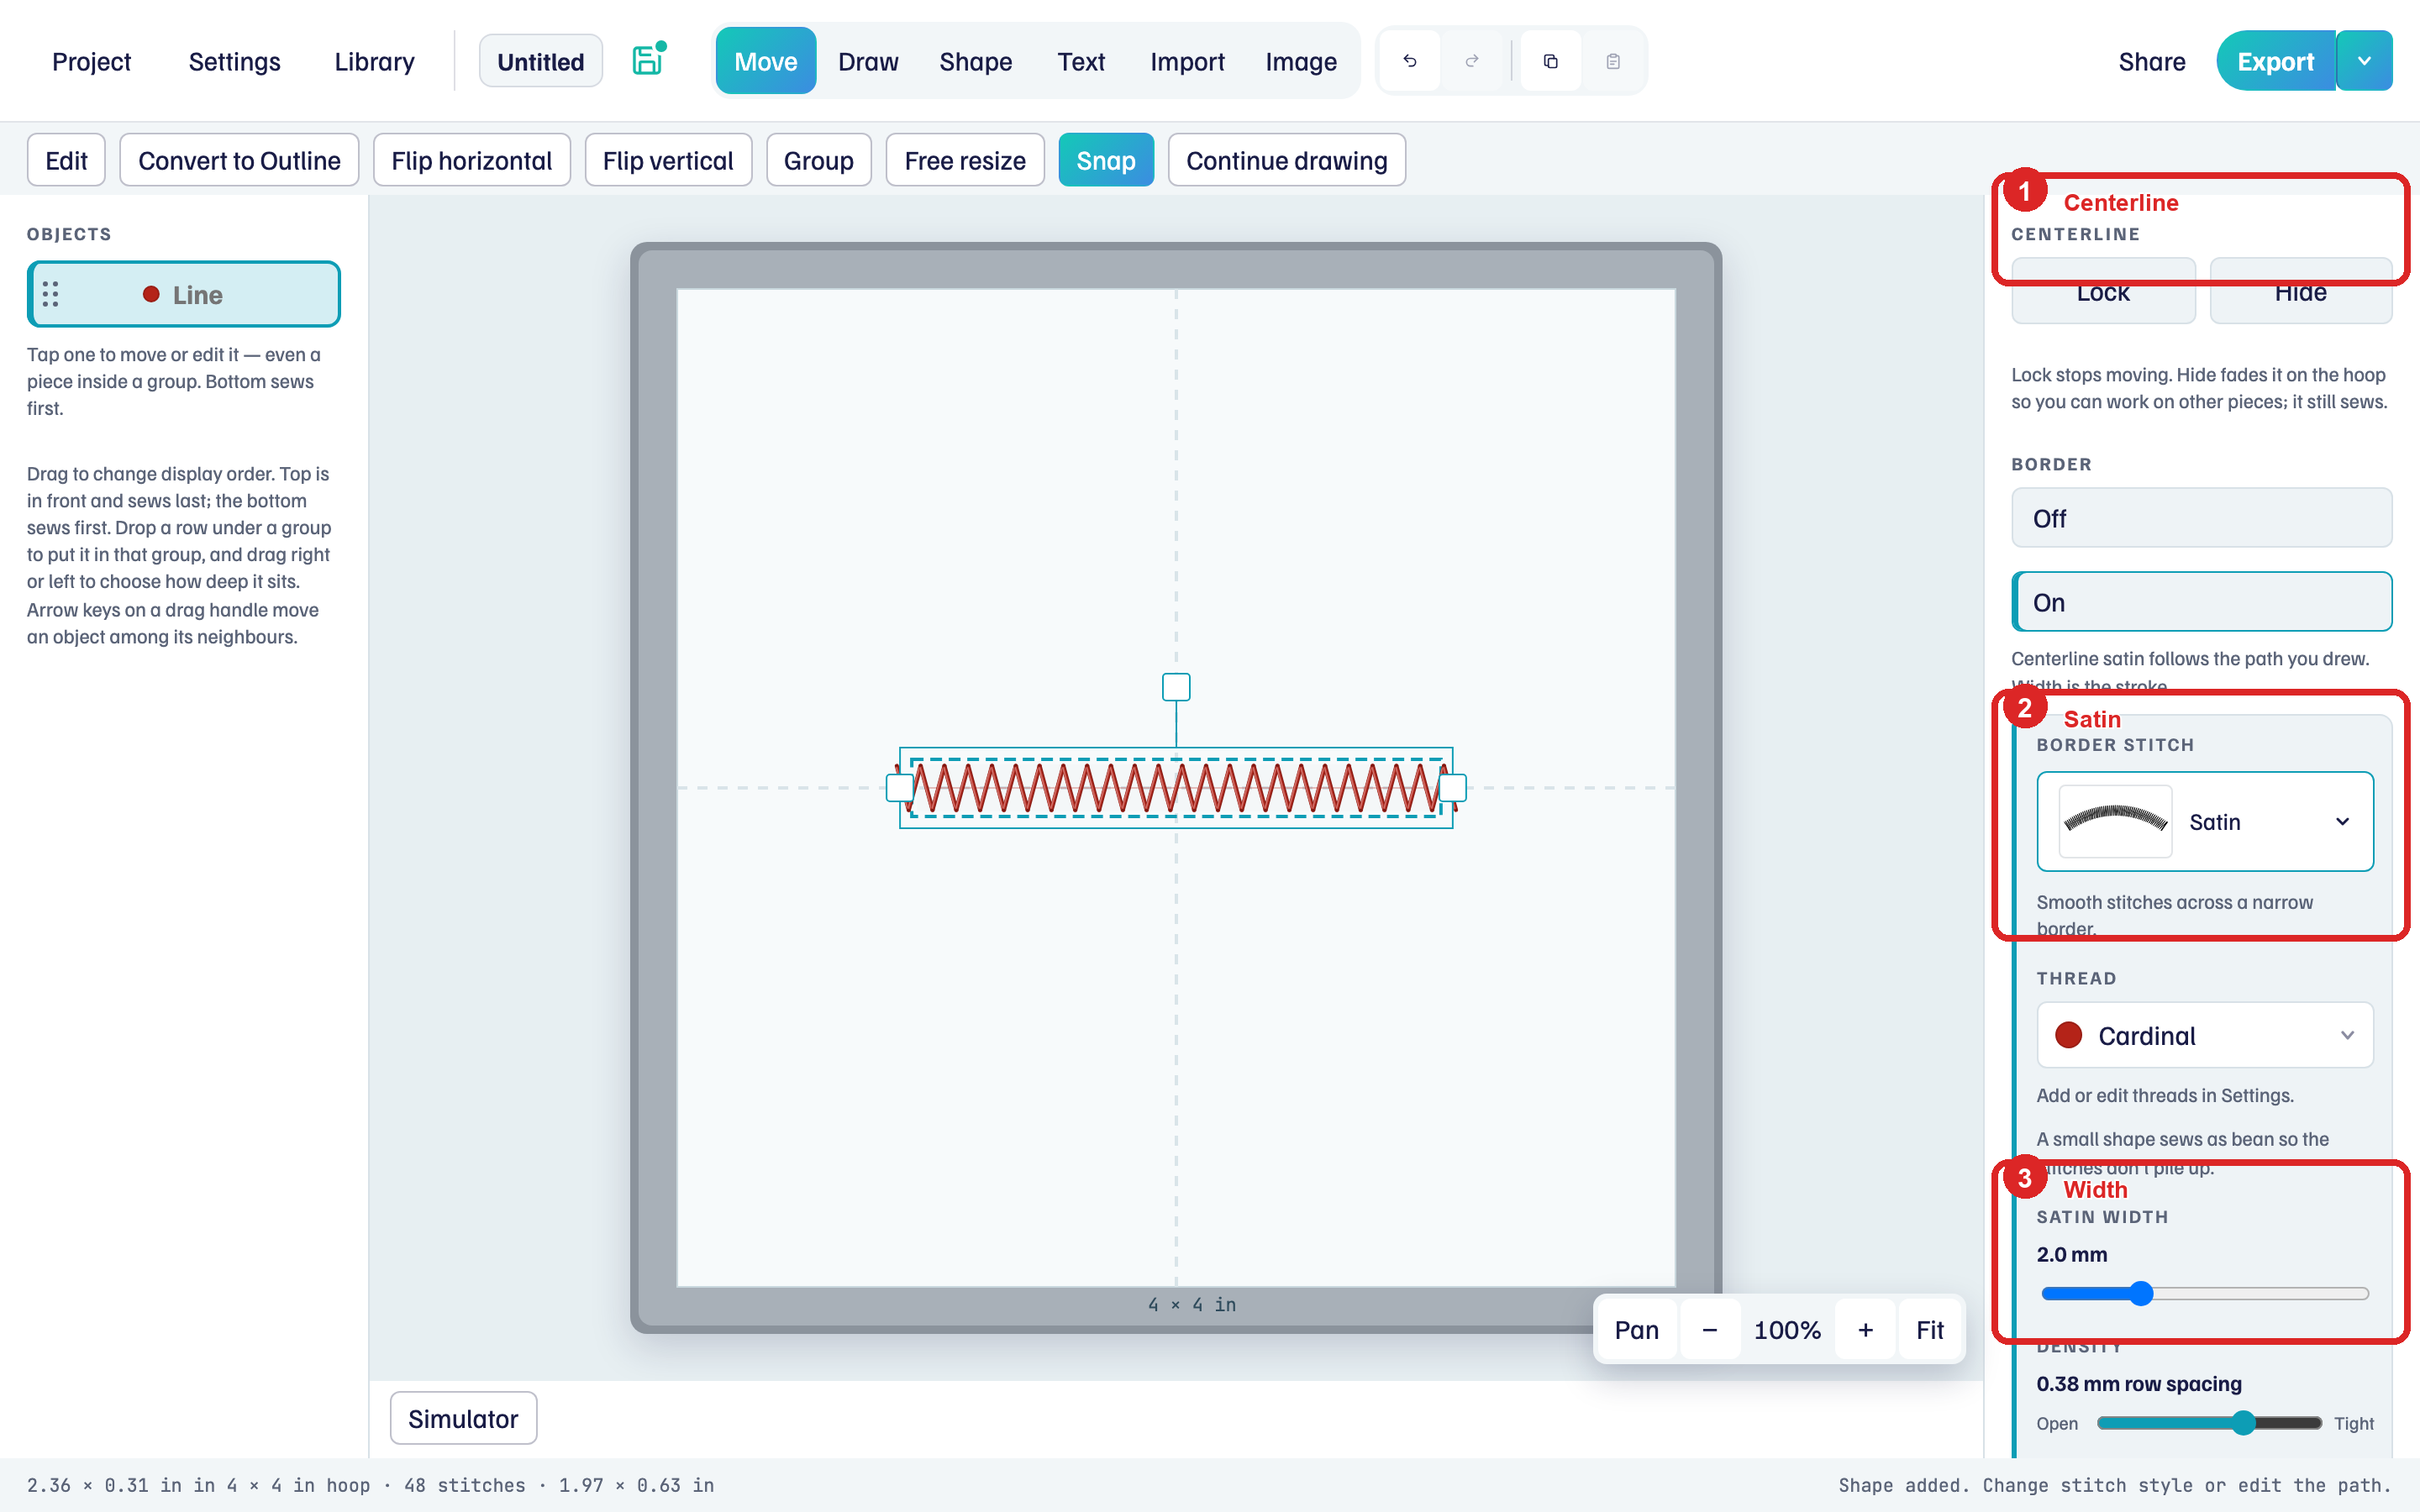Click the rotation handle above the line
2420x1512 pixels.
pyautogui.click(x=1176, y=687)
